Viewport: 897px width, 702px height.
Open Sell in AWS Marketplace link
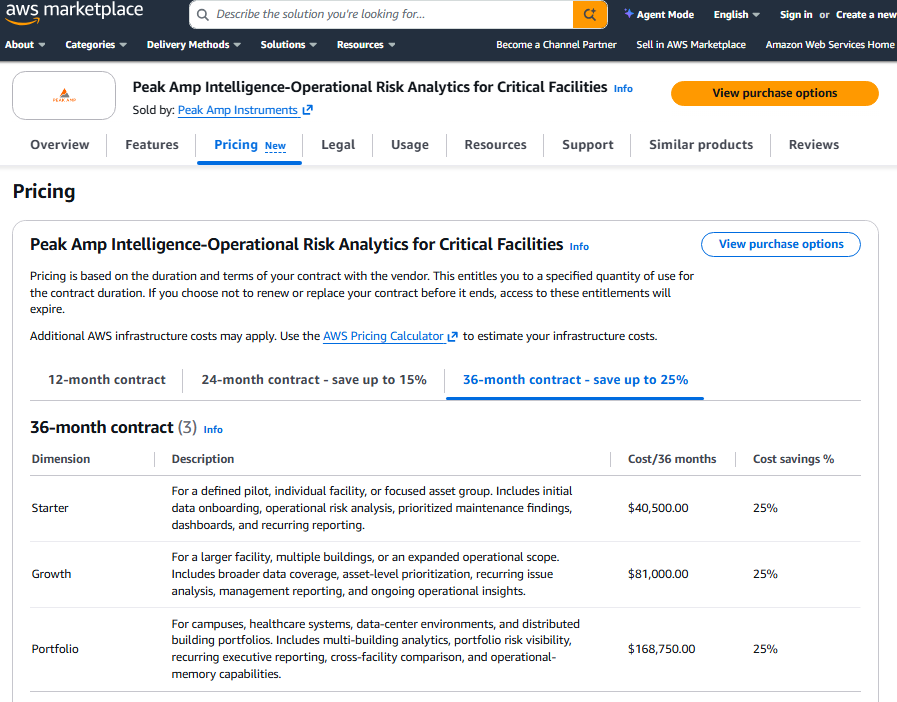691,45
